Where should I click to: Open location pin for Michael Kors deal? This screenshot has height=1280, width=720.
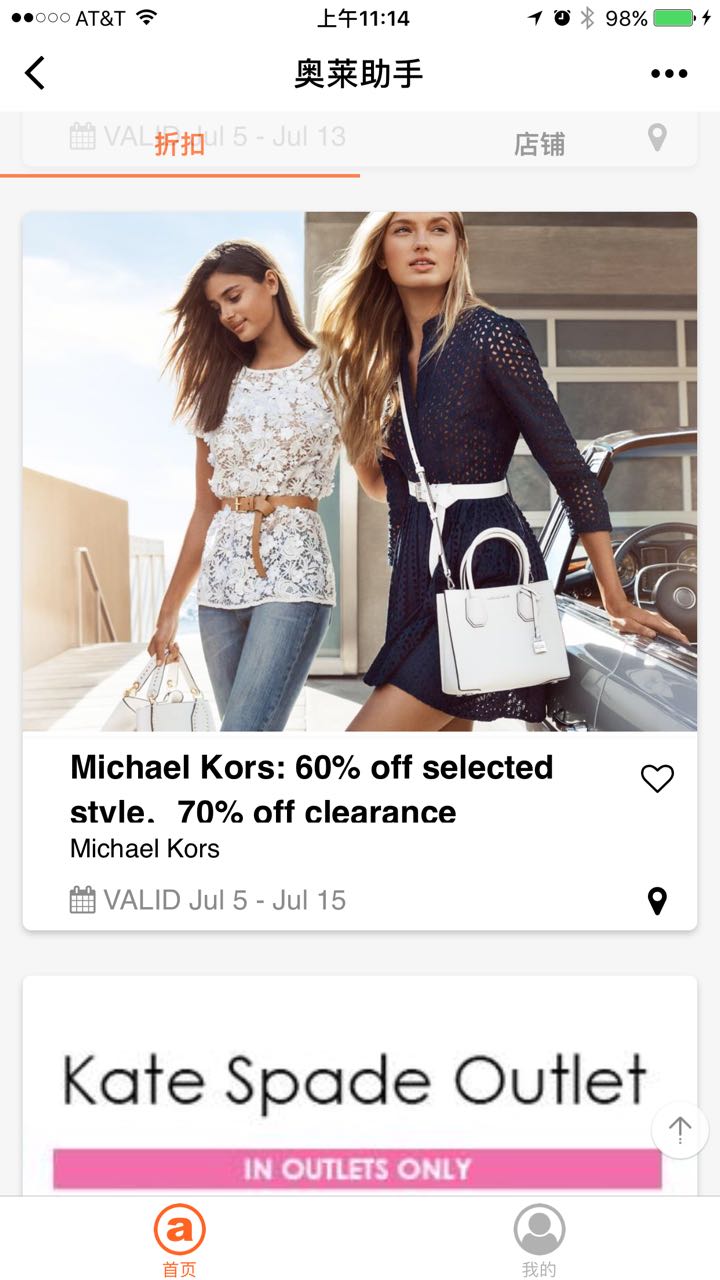coord(657,901)
